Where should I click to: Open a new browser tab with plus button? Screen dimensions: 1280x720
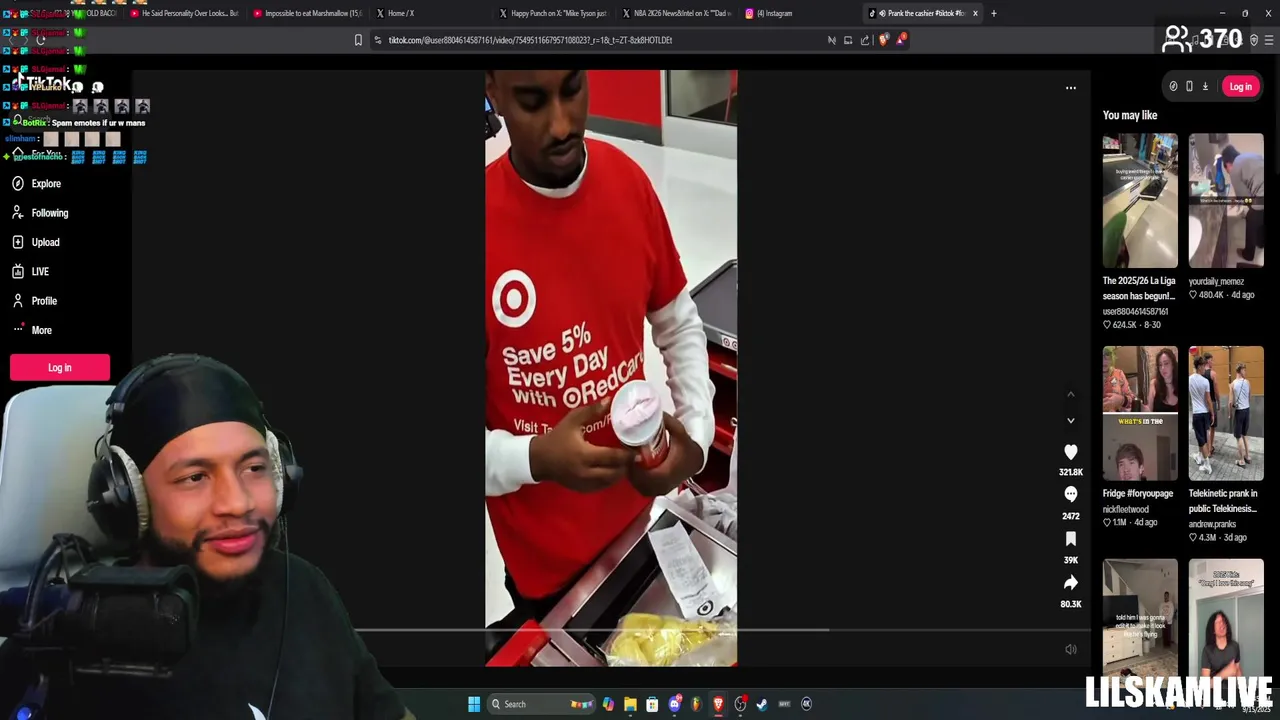[993, 13]
